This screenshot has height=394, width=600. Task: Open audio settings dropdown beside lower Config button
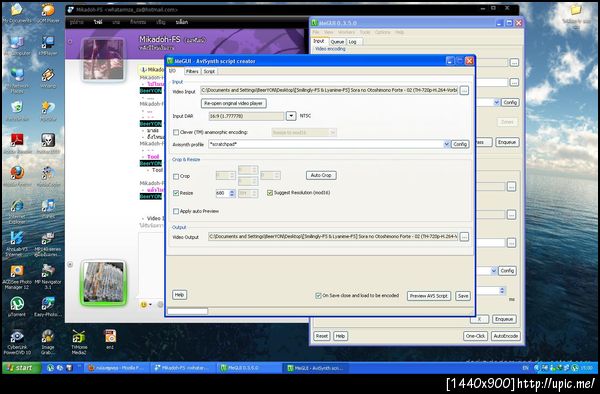tap(494, 271)
